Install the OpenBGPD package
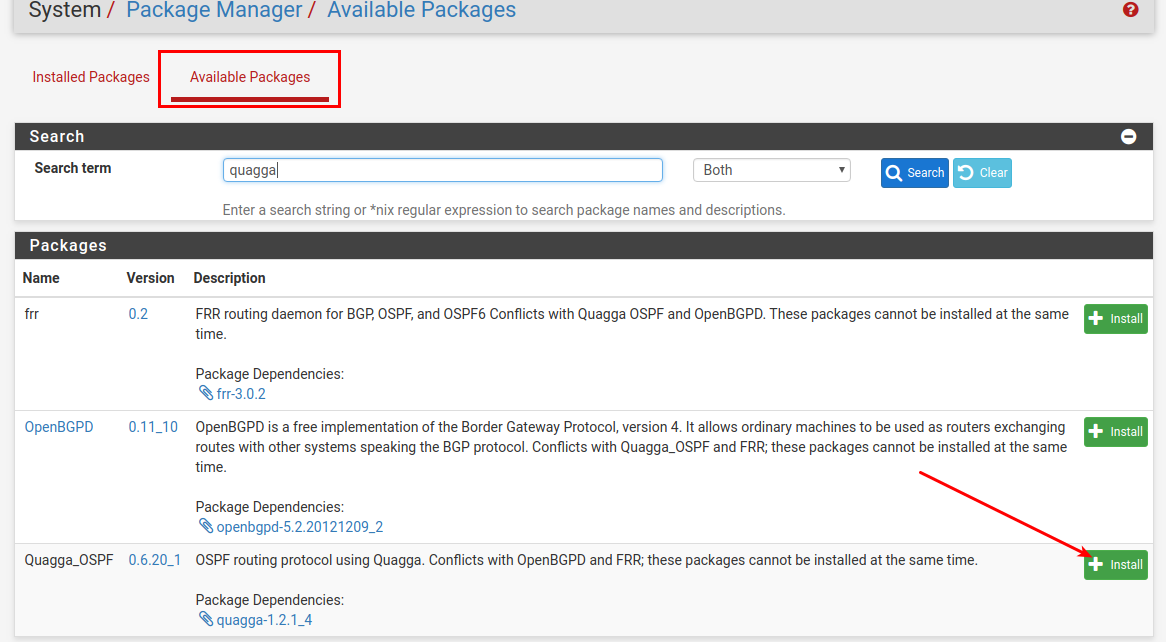This screenshot has height=642, width=1166. pos(1115,432)
